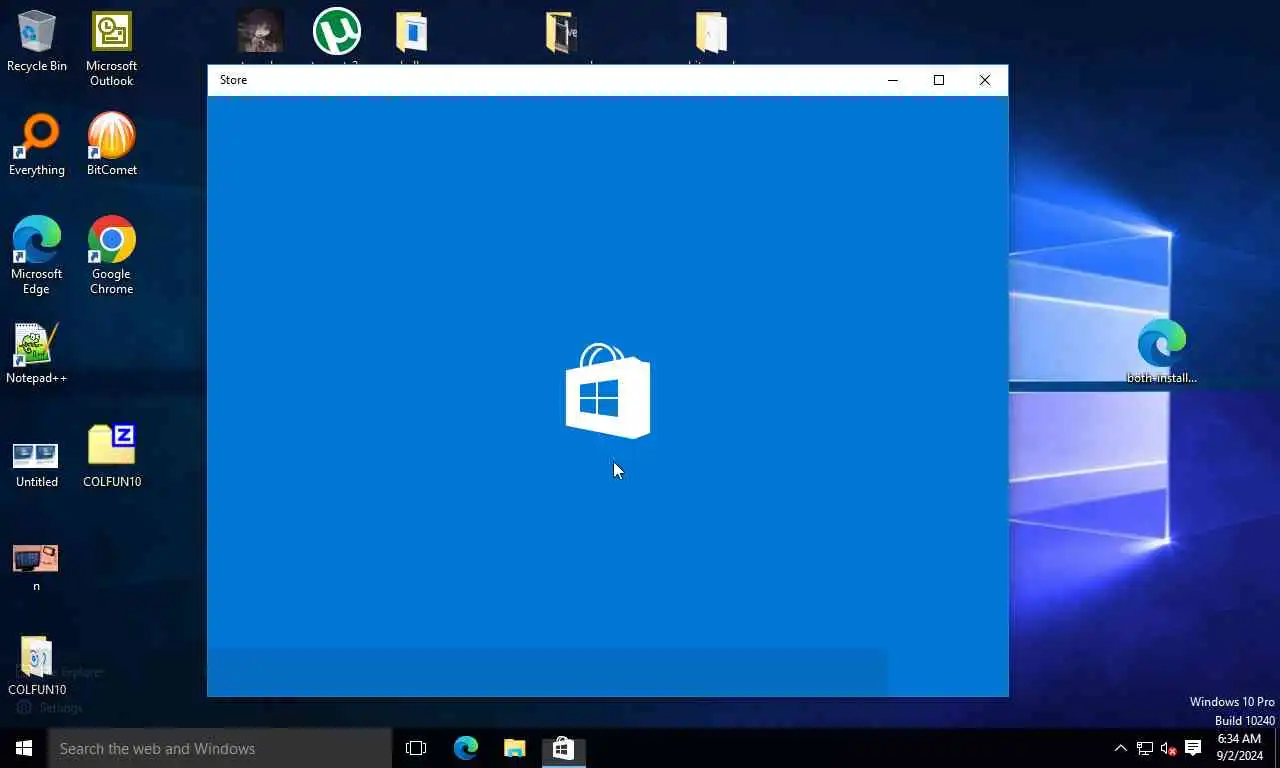Select the COLFUN10 document folder icon
The height and width of the screenshot is (768, 1280).
[x=37, y=665]
